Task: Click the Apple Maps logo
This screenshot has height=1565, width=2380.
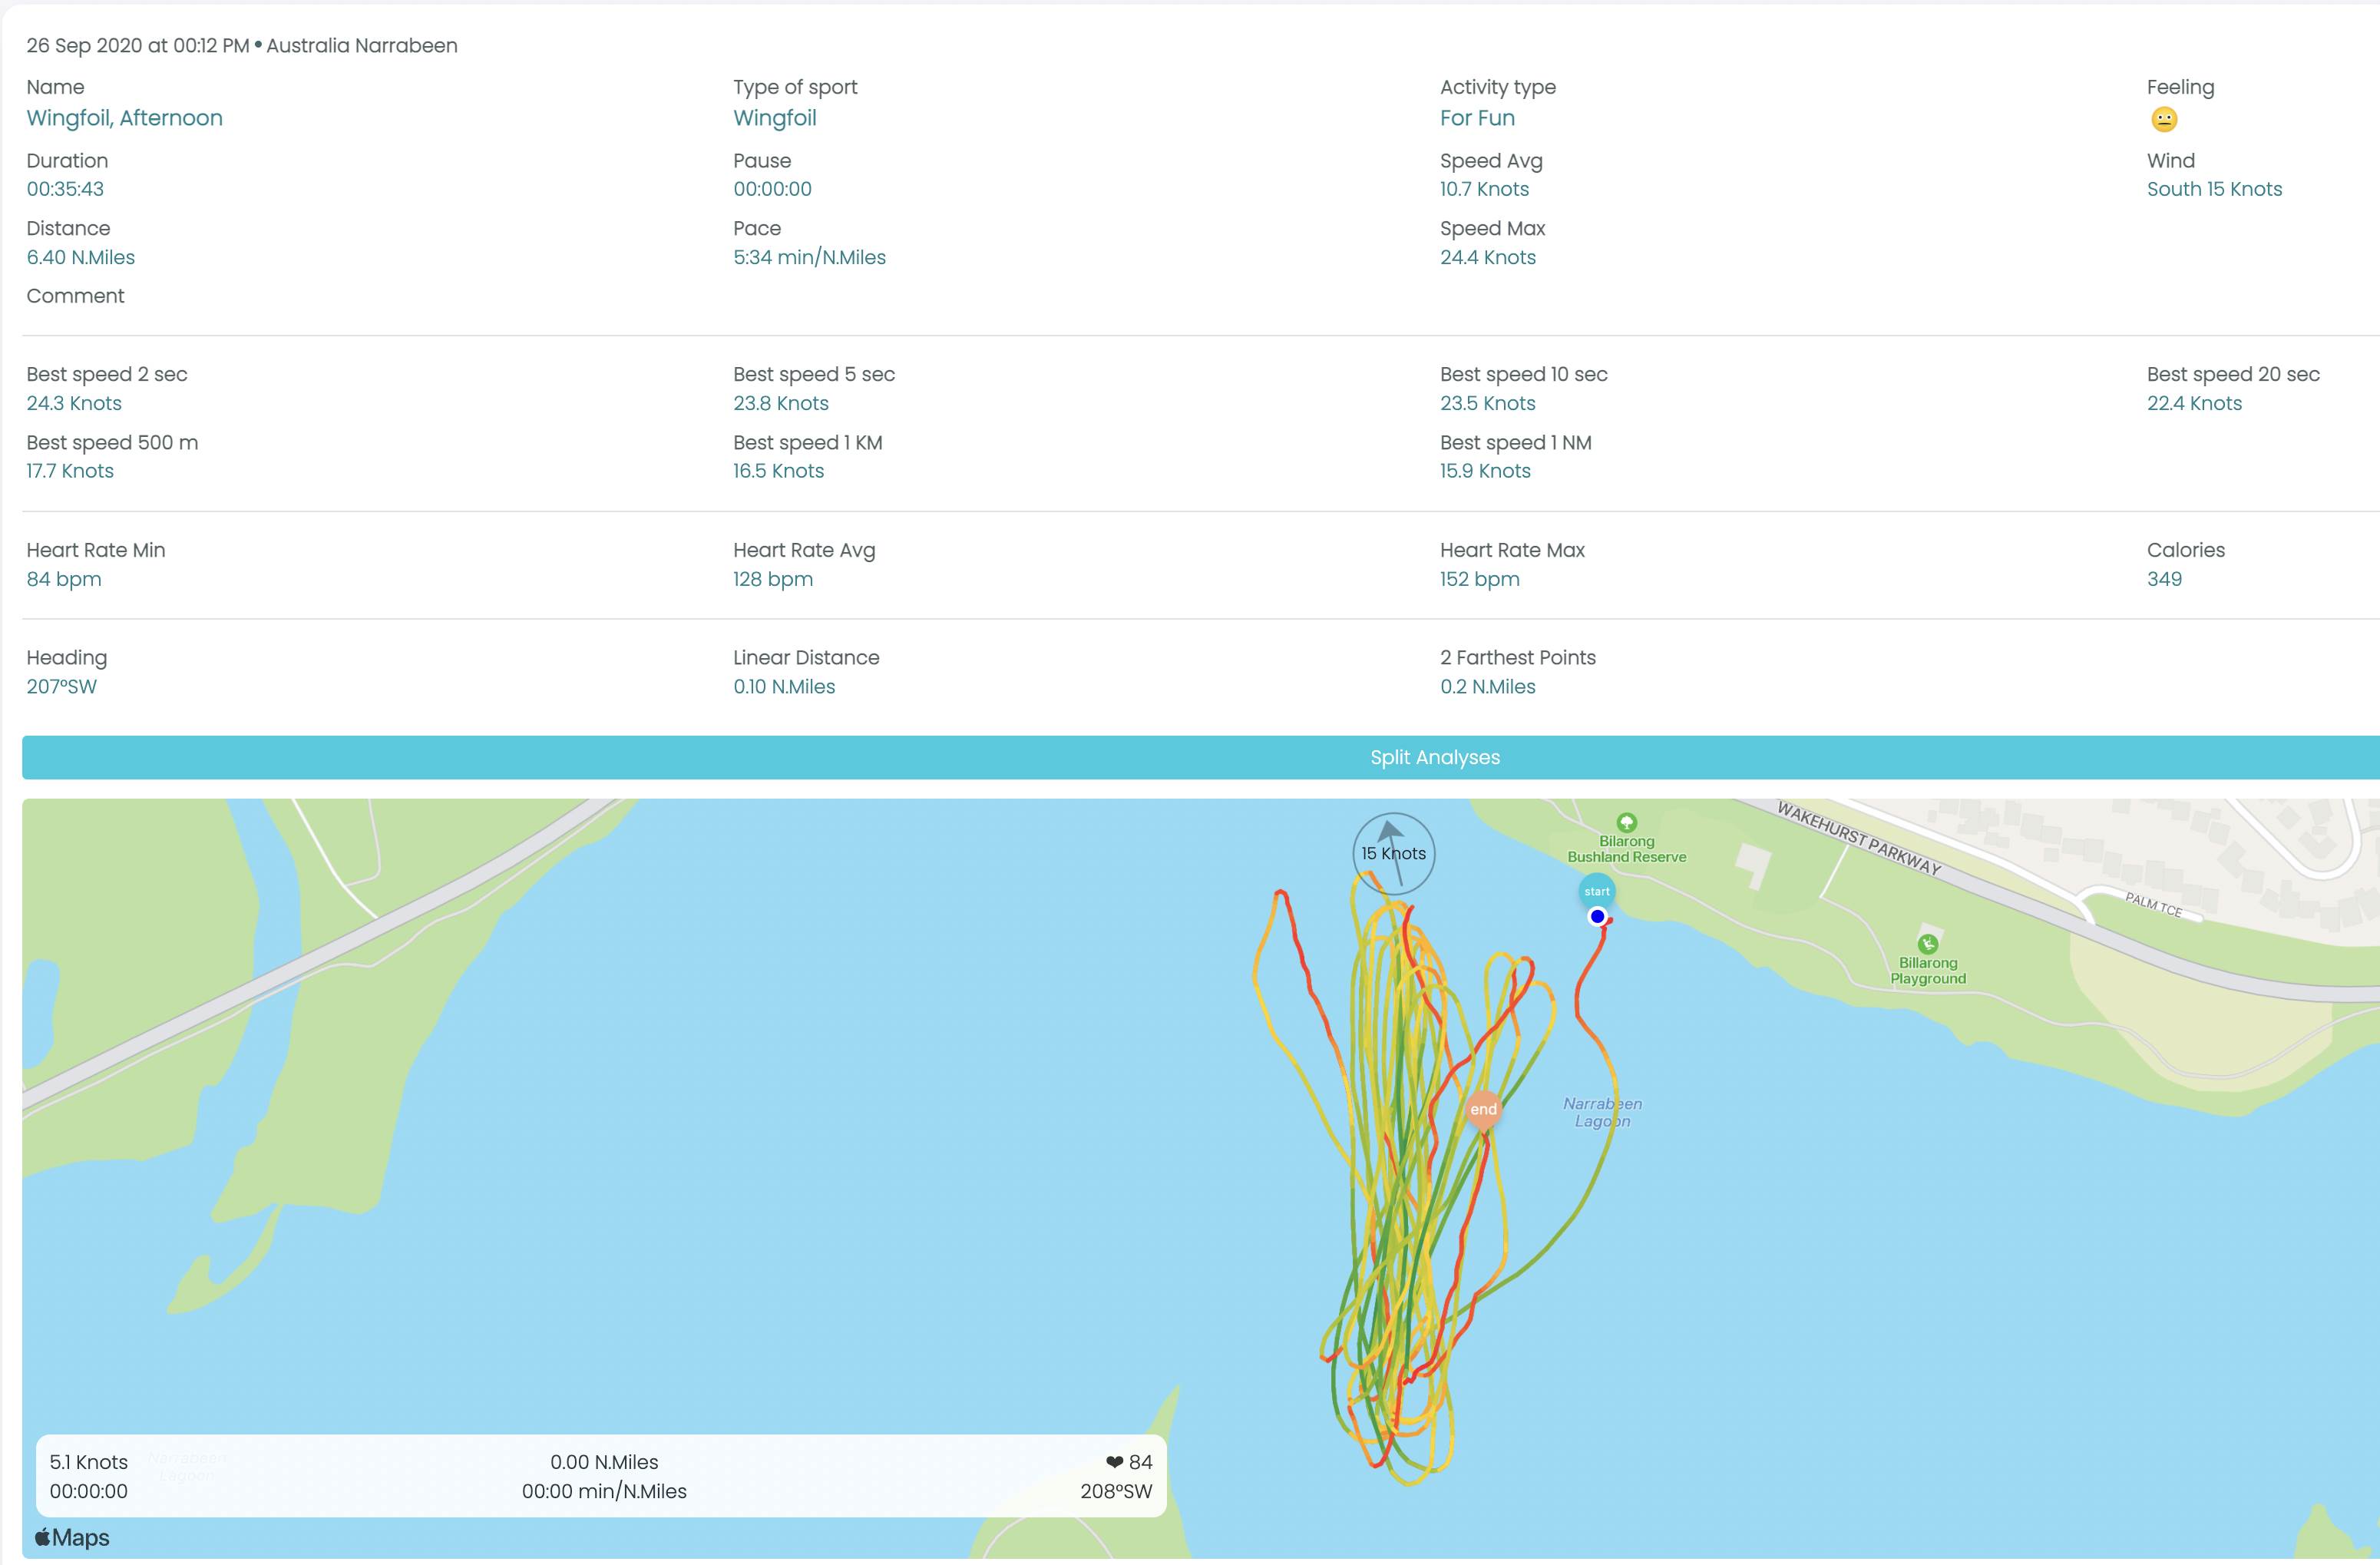Action: pos(72,1537)
